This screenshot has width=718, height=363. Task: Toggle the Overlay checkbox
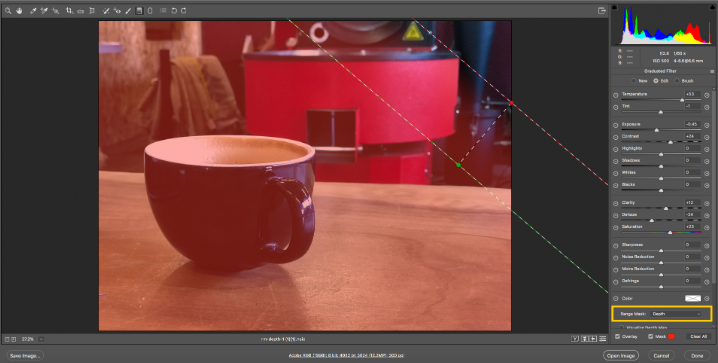pyautogui.click(x=618, y=336)
